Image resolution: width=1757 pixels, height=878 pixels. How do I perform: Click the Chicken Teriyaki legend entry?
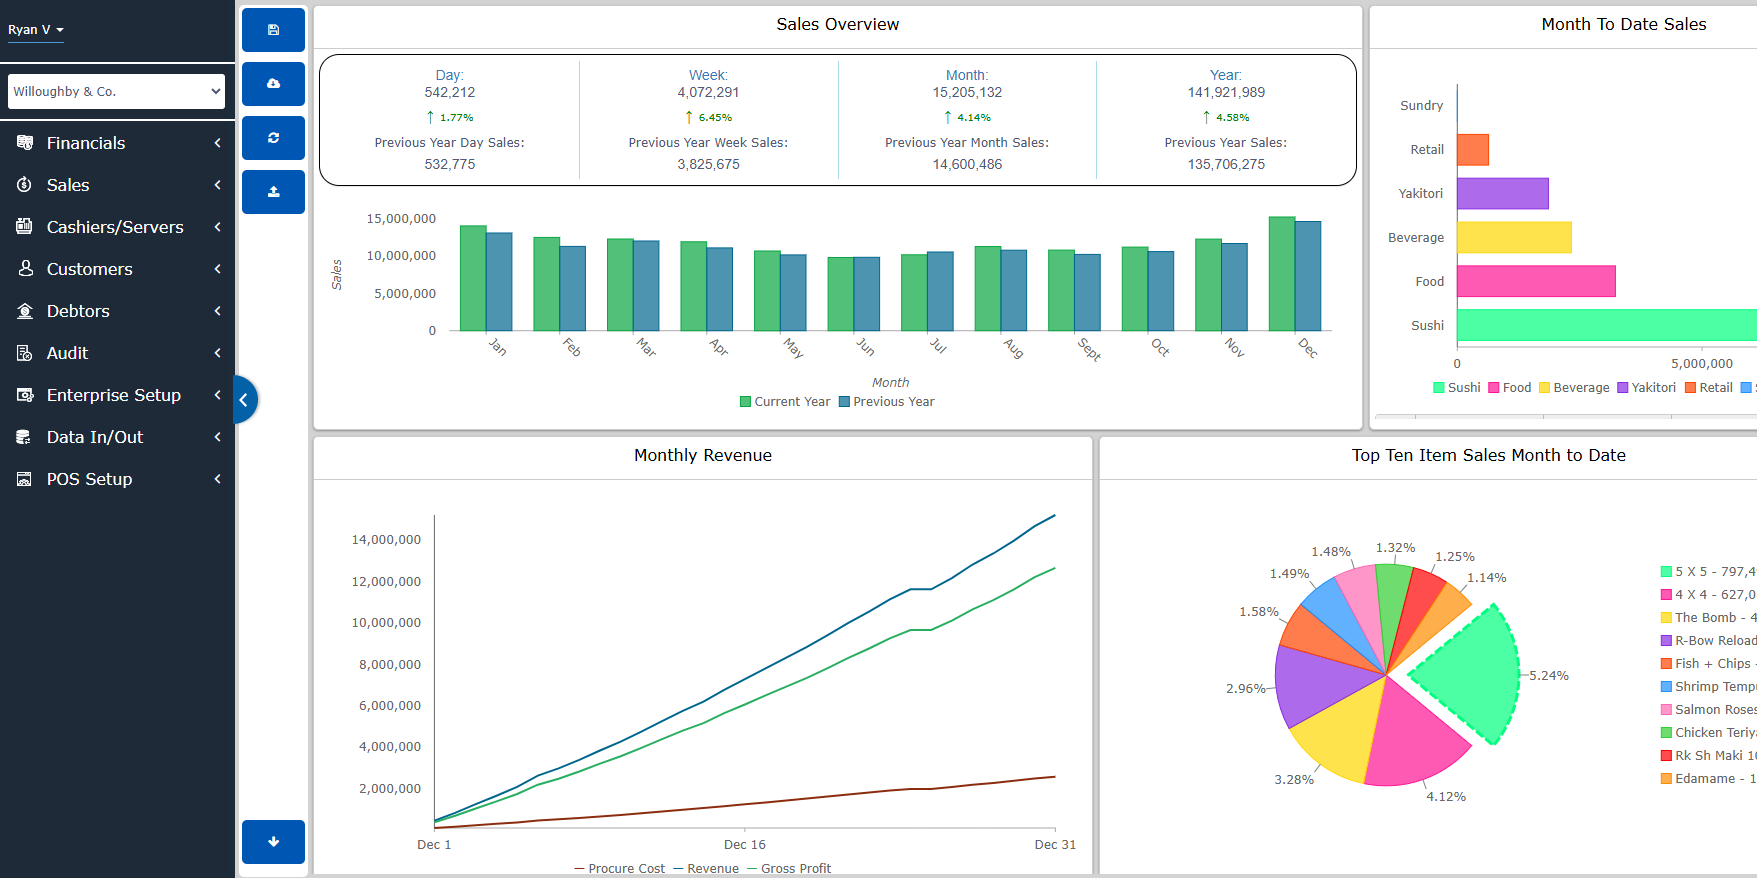click(1709, 733)
